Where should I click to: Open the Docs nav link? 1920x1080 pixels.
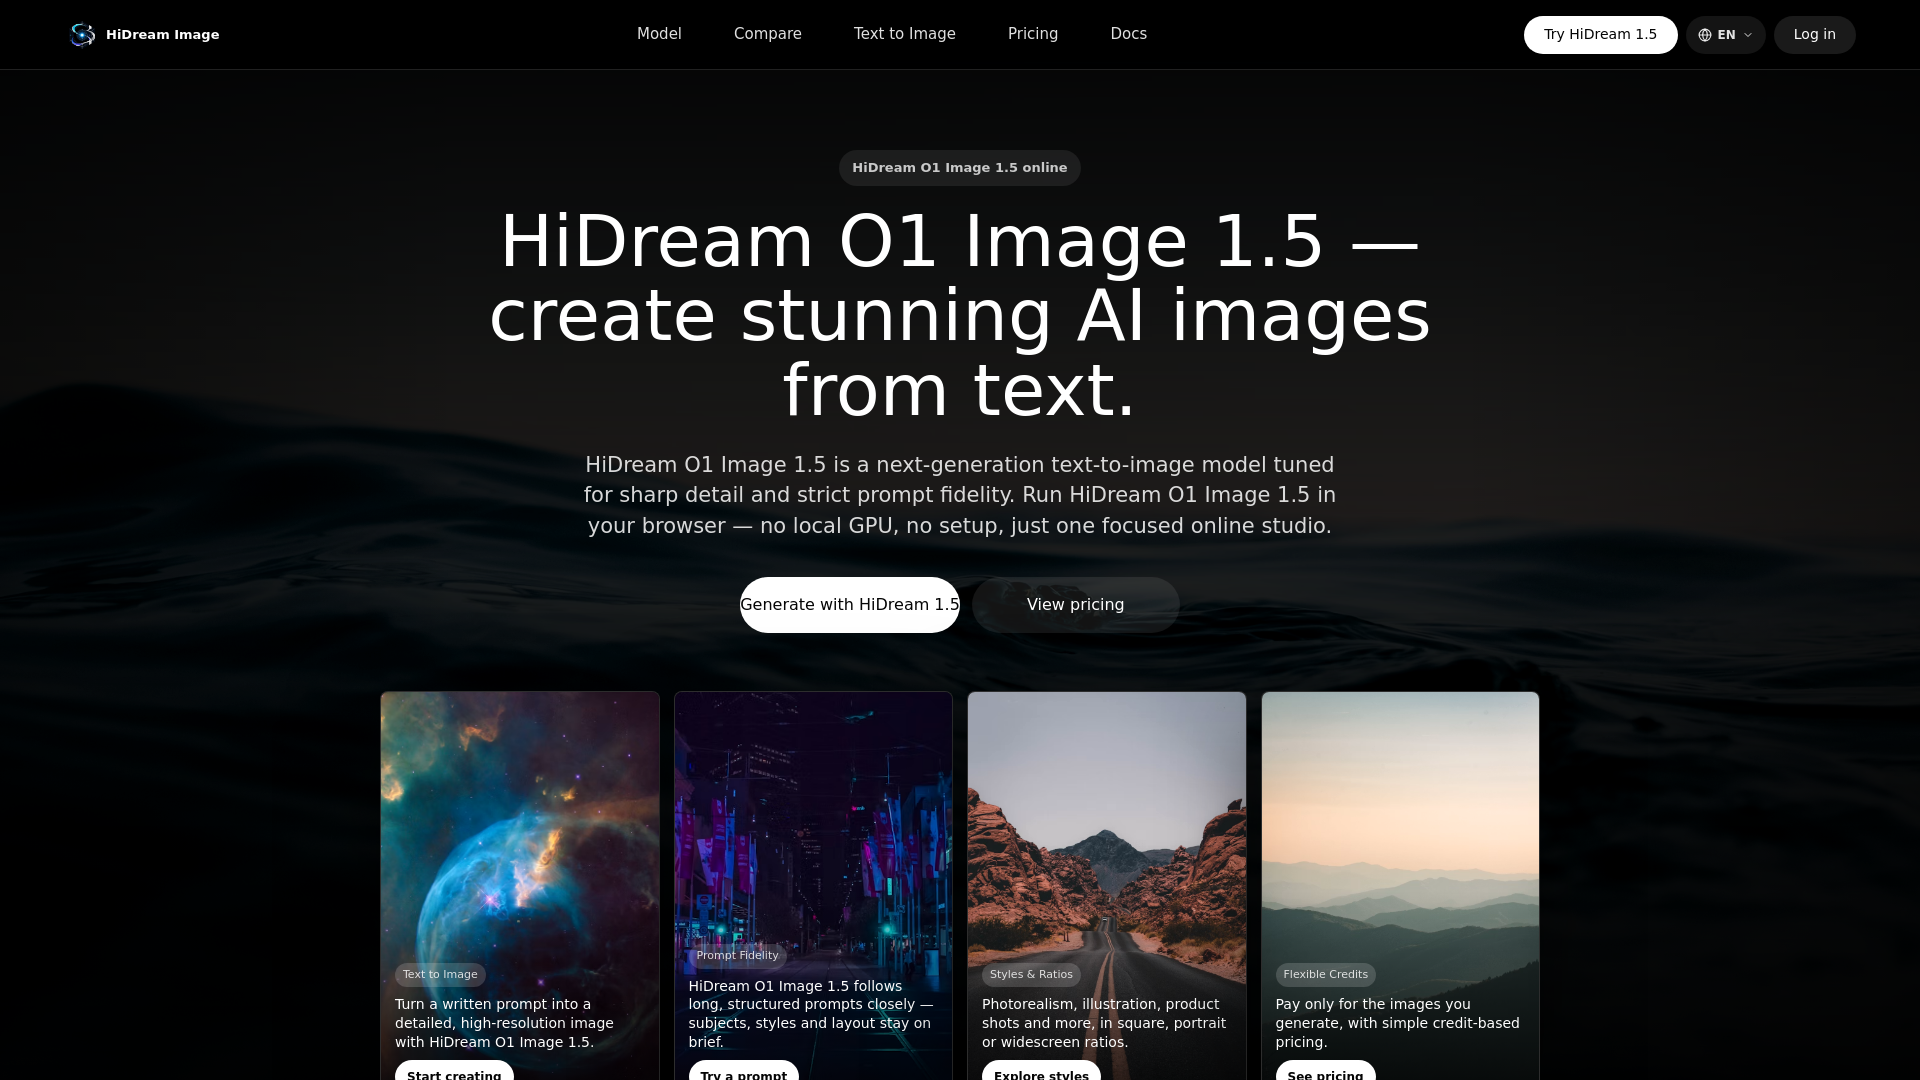click(1129, 34)
